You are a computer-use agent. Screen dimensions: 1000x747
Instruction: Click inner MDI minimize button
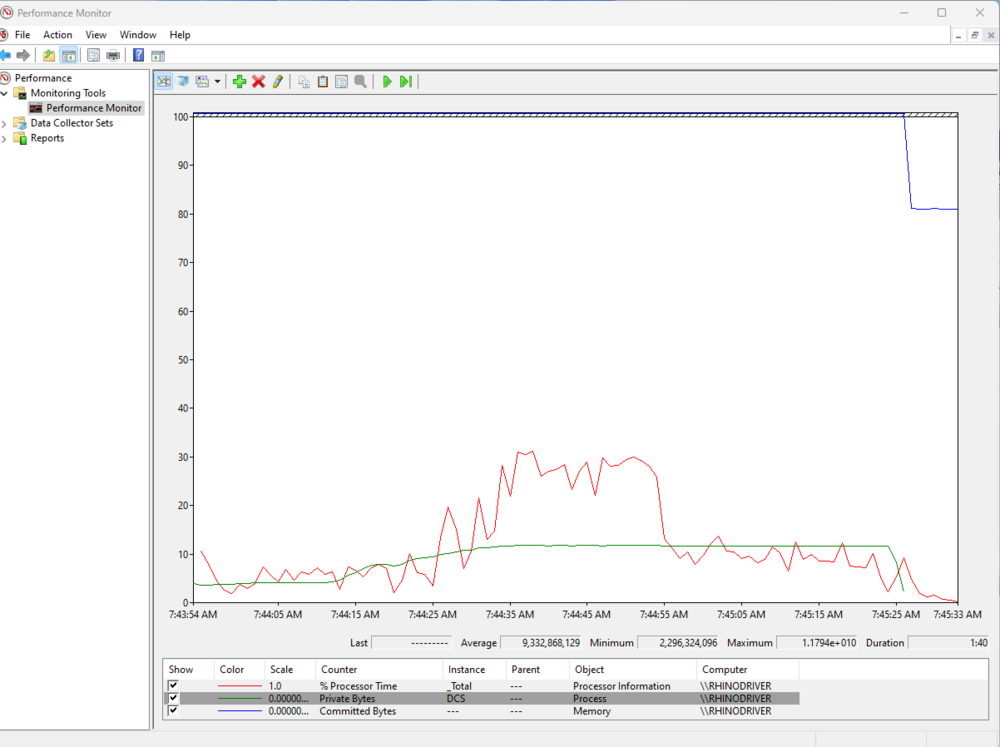click(959, 36)
